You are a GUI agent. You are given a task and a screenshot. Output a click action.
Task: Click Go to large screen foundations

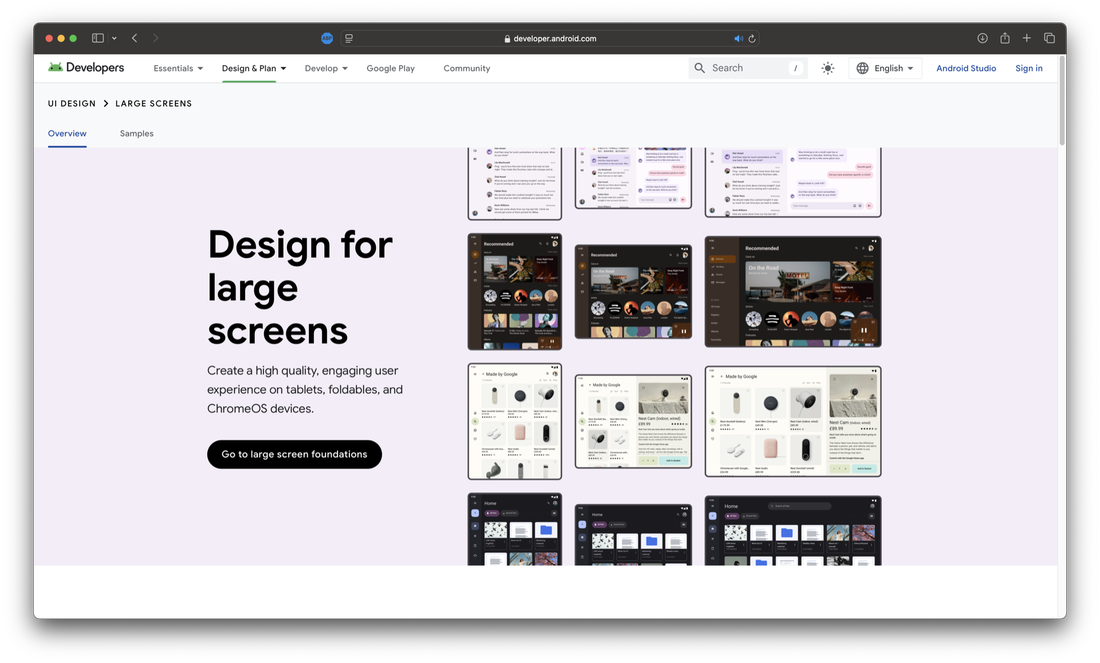click(295, 454)
